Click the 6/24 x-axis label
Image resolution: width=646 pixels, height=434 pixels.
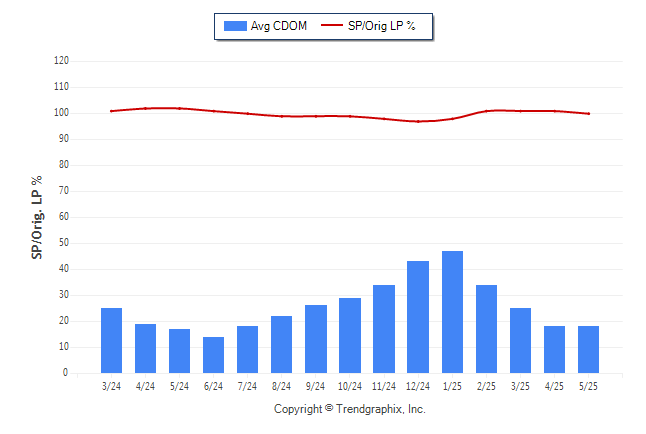213,386
